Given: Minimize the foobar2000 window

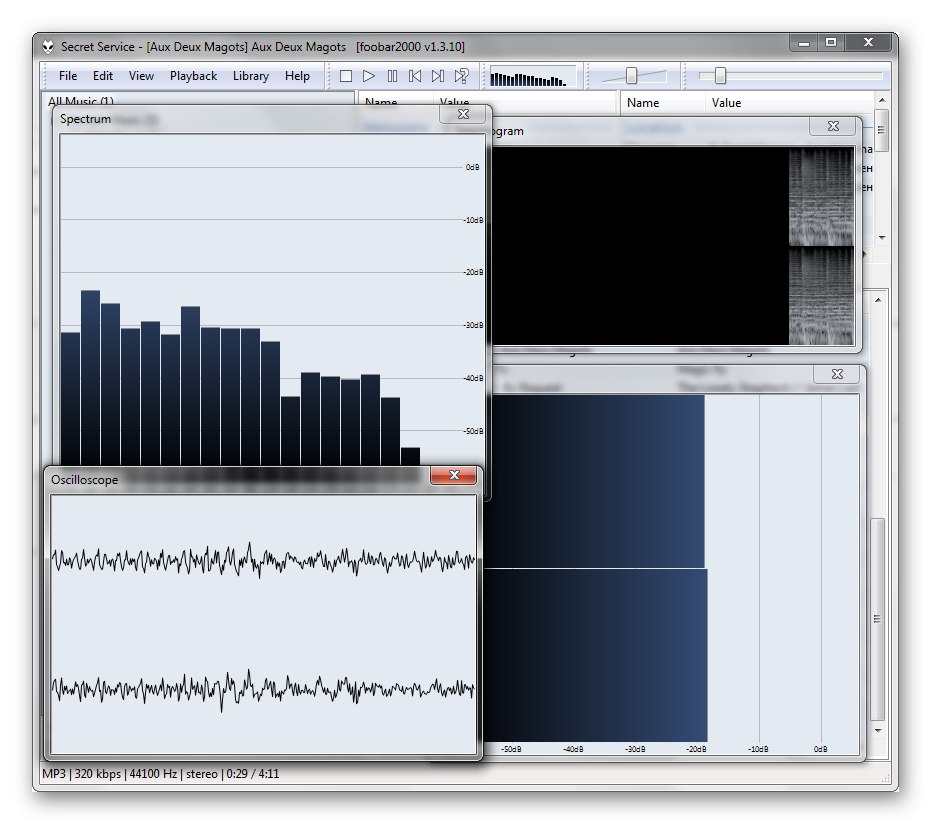Looking at the screenshot, I should click(x=803, y=43).
